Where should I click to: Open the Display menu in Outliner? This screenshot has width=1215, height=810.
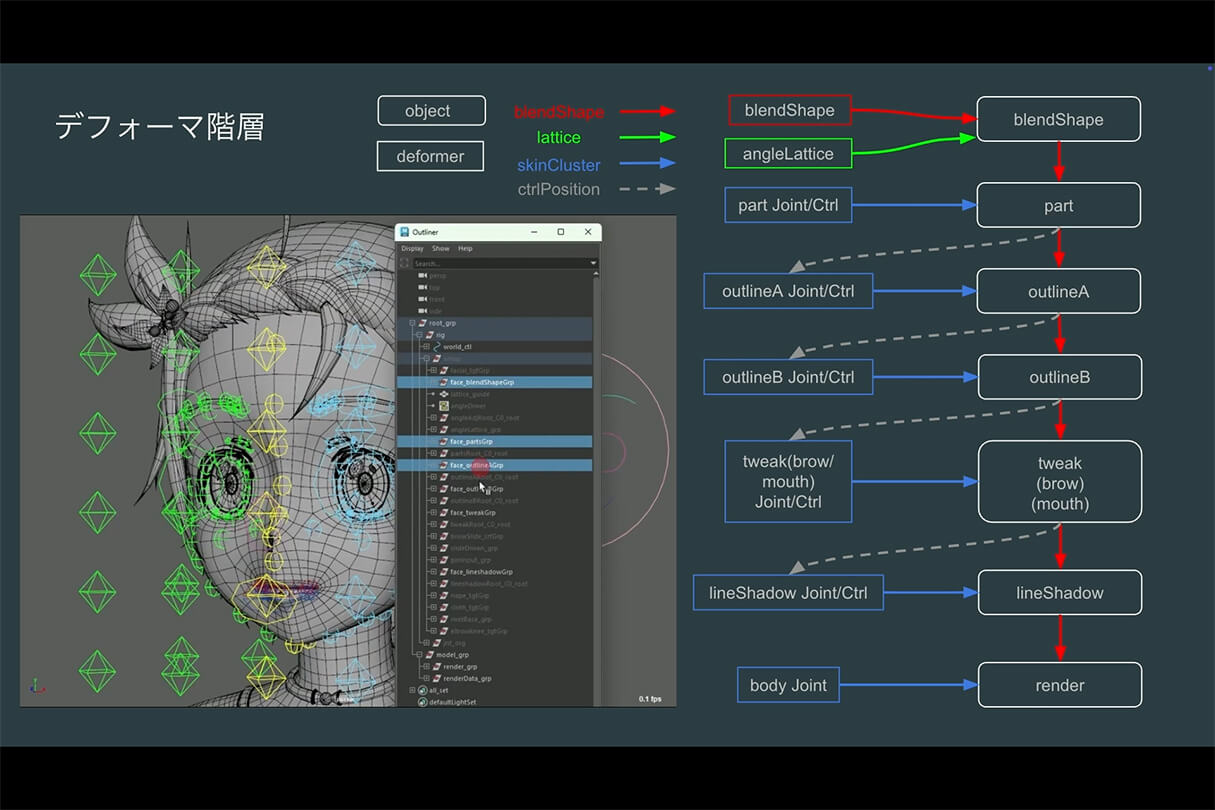coord(412,248)
